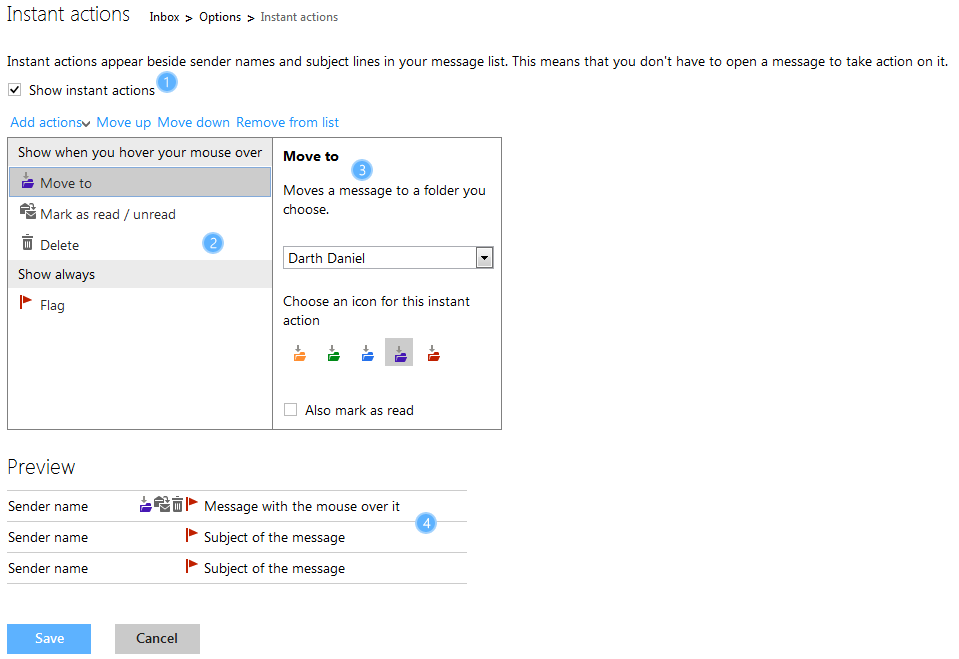Uncheck Show instant actions
The image size is (959, 659).
[14, 89]
